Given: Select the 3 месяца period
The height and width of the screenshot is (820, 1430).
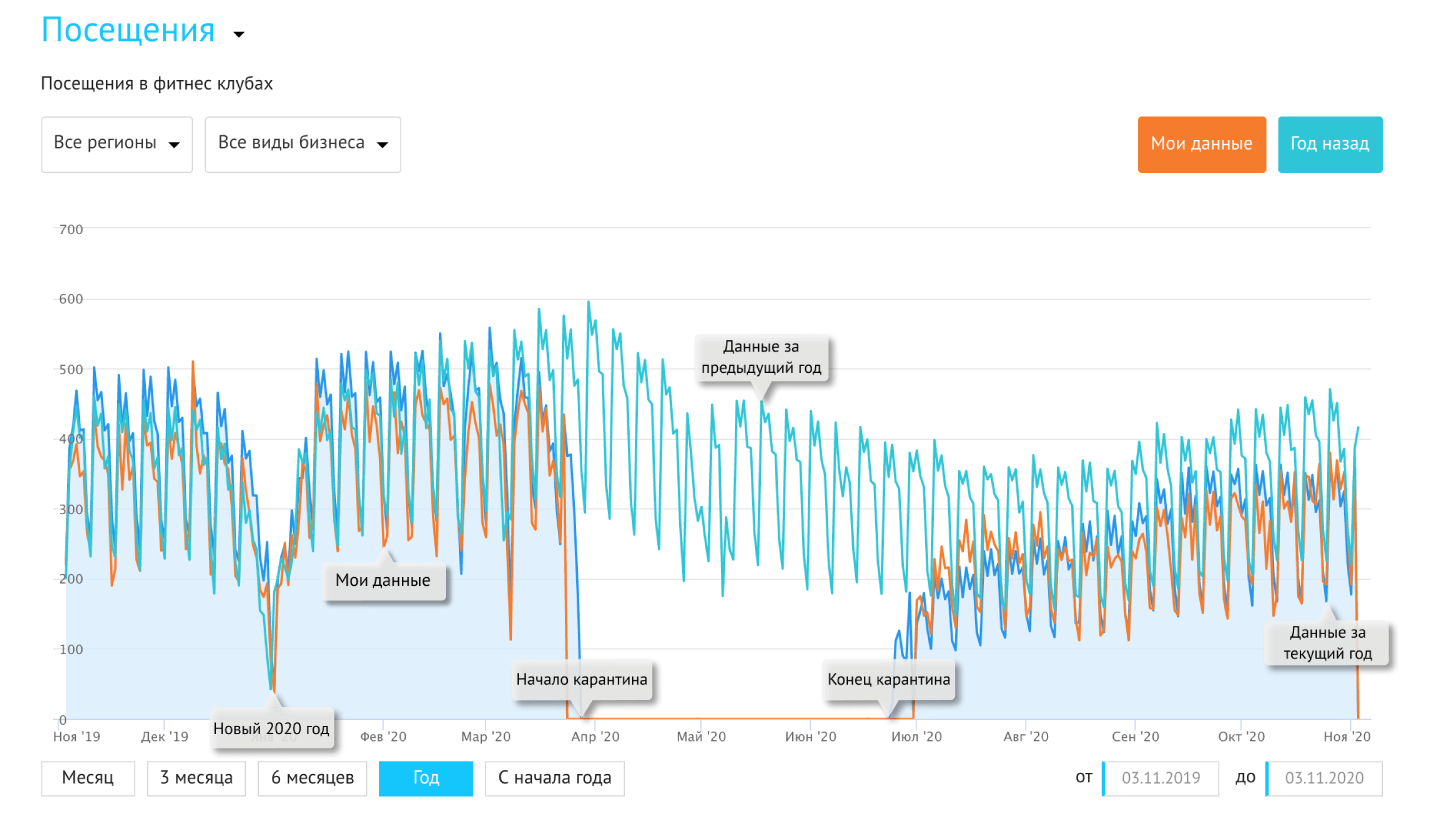Looking at the screenshot, I should [x=196, y=778].
